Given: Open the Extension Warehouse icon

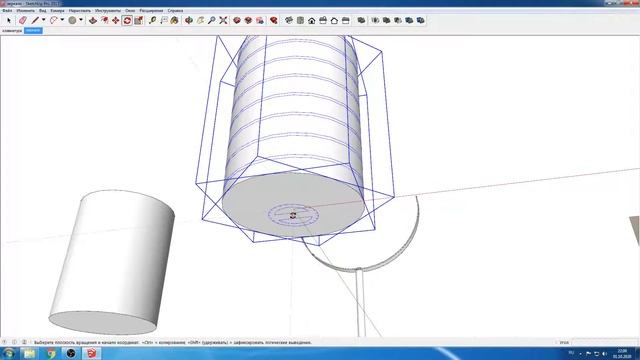Looking at the screenshot, I should 260,20.
